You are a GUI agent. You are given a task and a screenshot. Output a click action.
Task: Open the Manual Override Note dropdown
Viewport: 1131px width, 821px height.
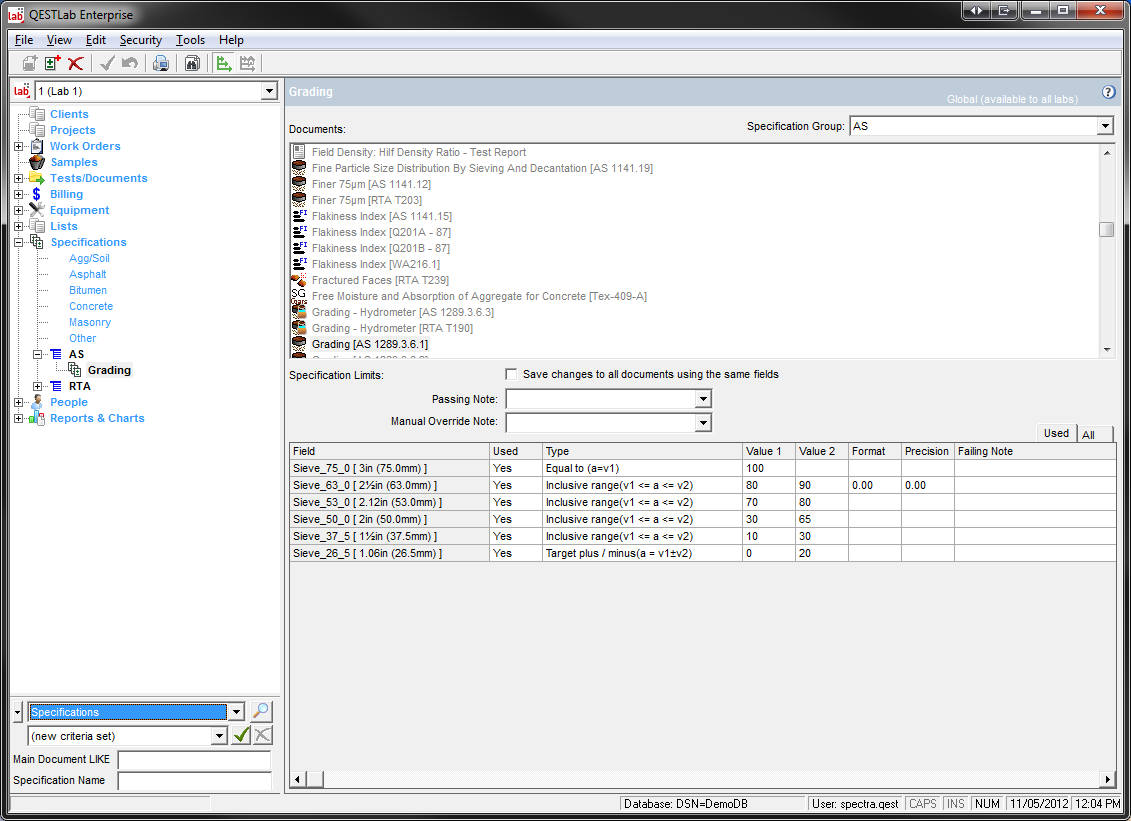pyautogui.click(x=703, y=423)
